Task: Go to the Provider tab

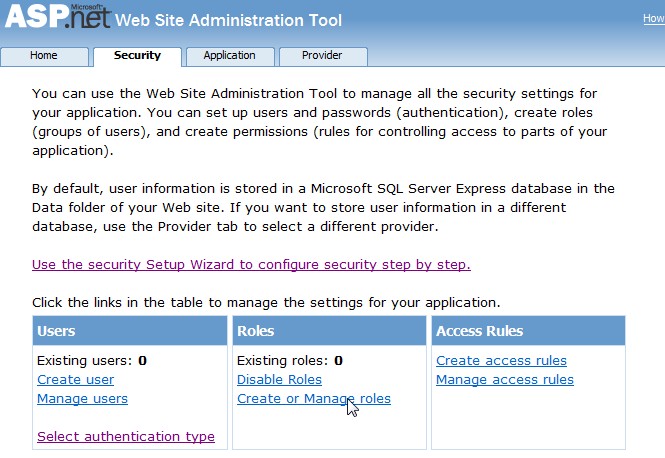Action: [x=323, y=56]
